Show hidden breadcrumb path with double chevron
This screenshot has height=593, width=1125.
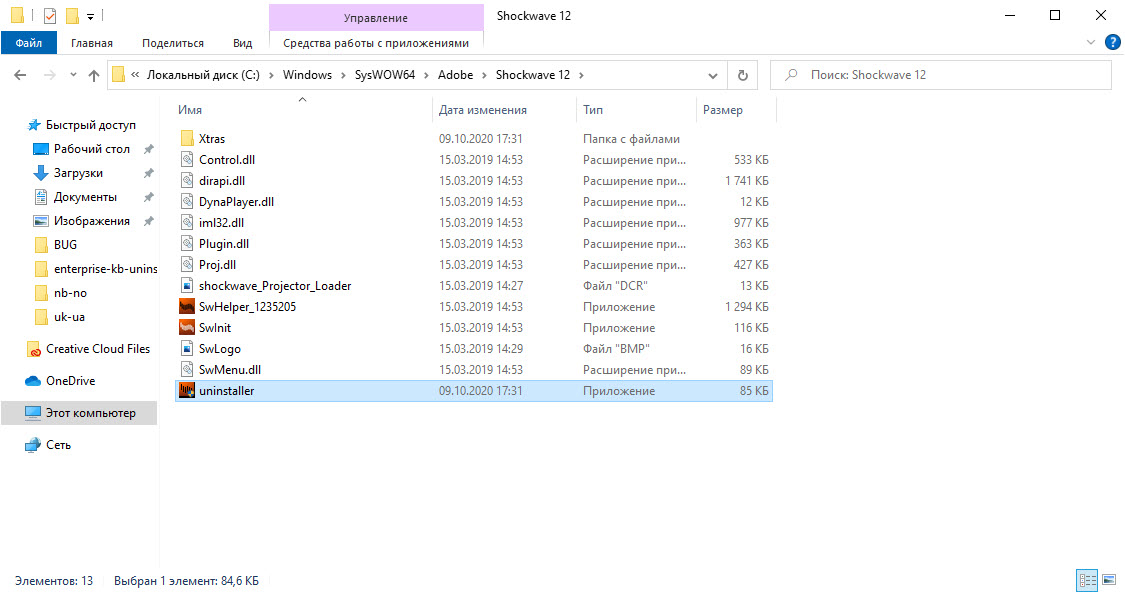coord(135,75)
